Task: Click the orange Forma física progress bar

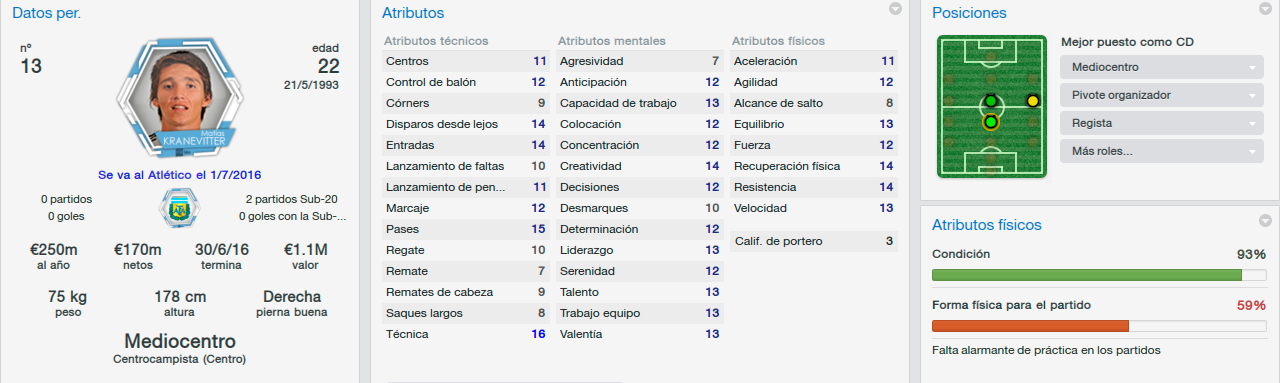Action: (1098, 325)
